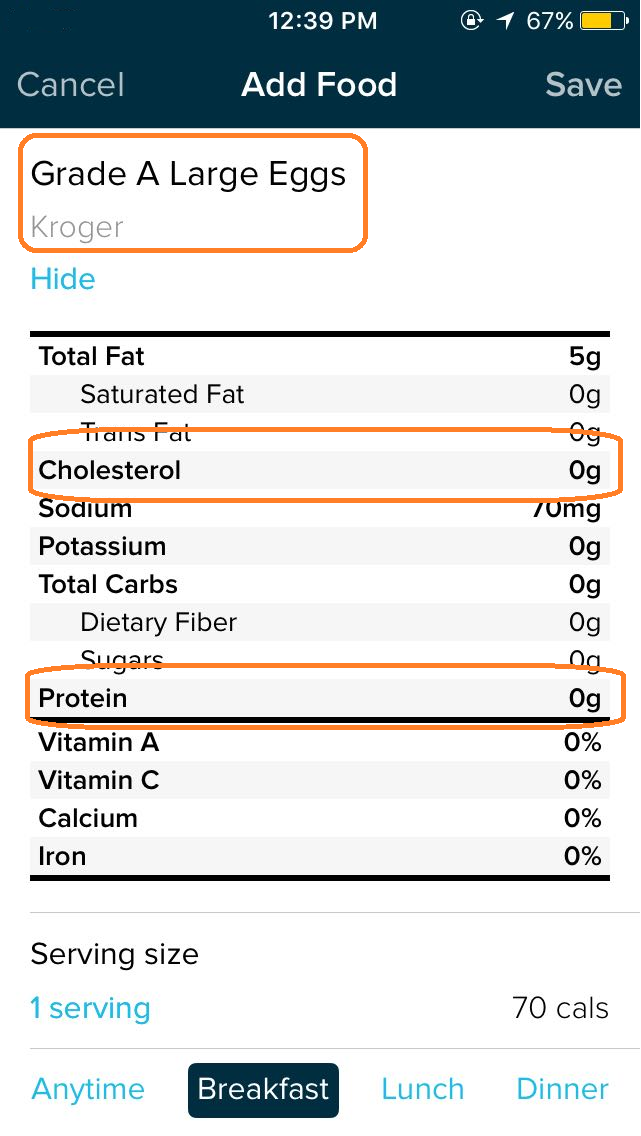Tap the Protein row value
The height and width of the screenshot is (1136, 641).
[585, 698]
